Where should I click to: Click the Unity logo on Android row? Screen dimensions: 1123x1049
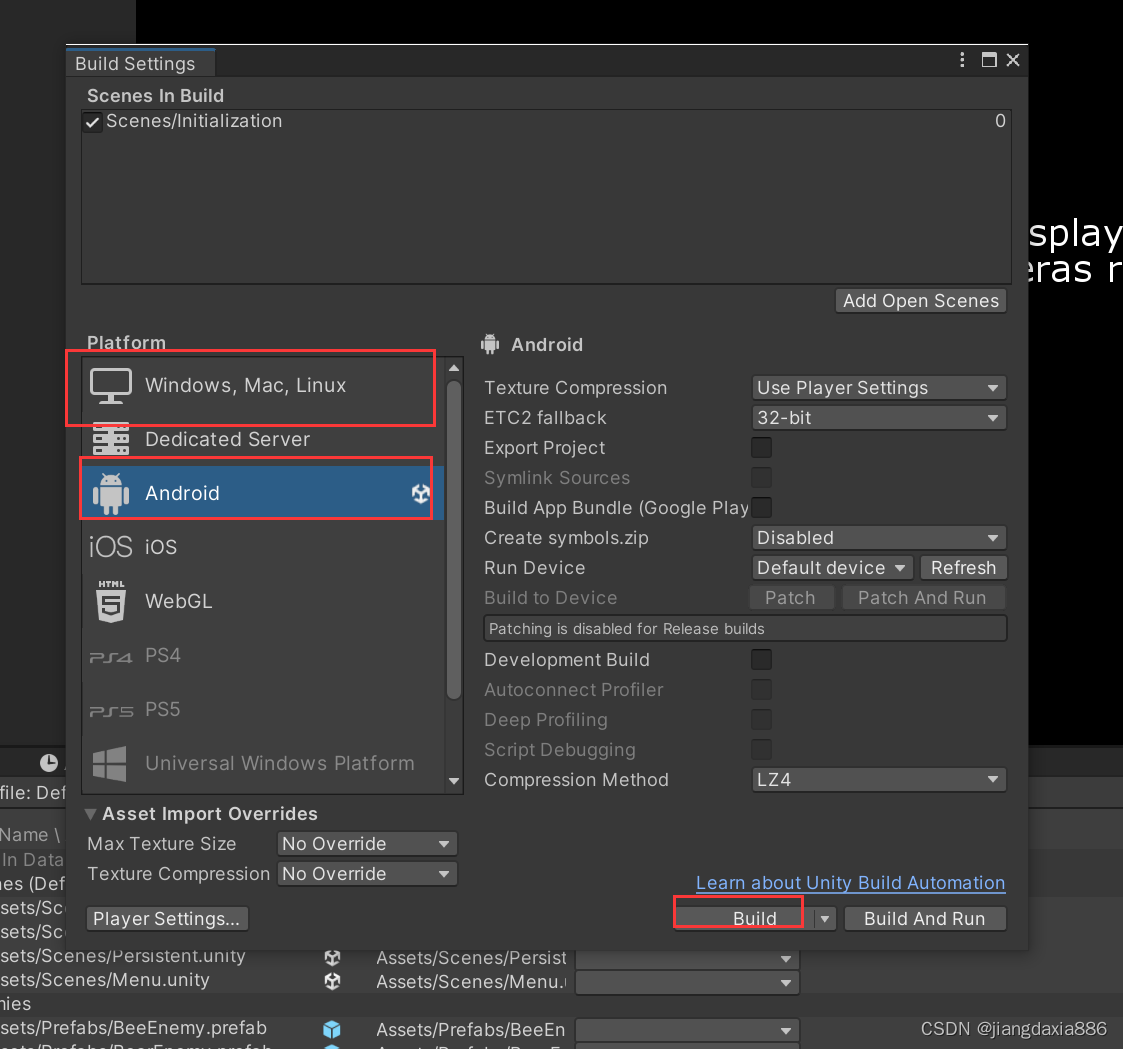tap(420, 493)
